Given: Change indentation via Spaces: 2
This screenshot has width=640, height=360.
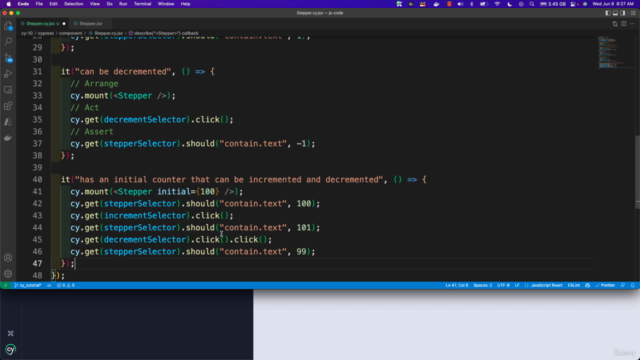Looking at the screenshot, I should tap(482, 285).
